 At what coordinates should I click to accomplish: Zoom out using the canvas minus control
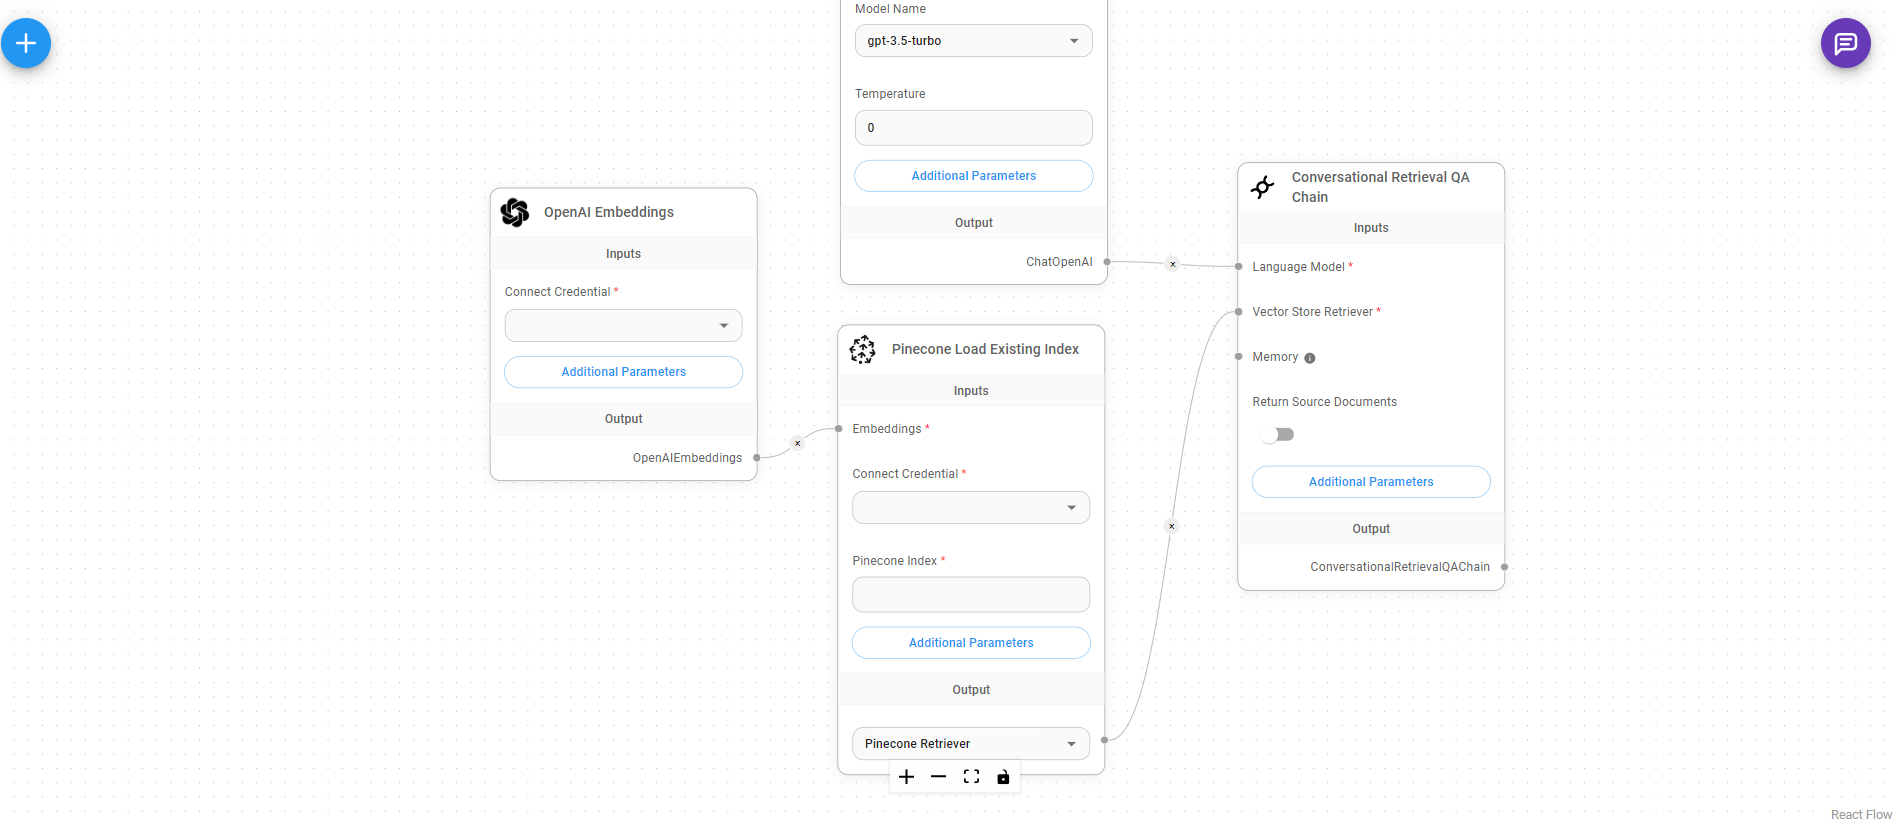(x=938, y=777)
